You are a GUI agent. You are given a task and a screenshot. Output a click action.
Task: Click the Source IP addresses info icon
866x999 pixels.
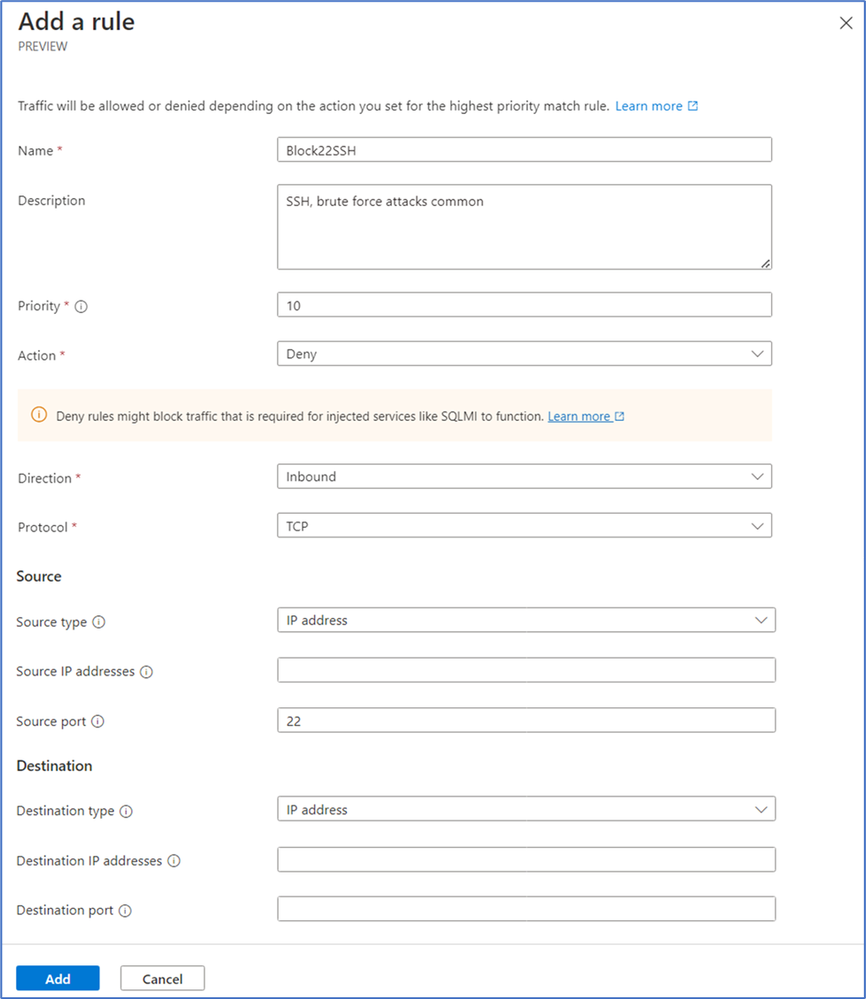pyautogui.click(x=147, y=672)
